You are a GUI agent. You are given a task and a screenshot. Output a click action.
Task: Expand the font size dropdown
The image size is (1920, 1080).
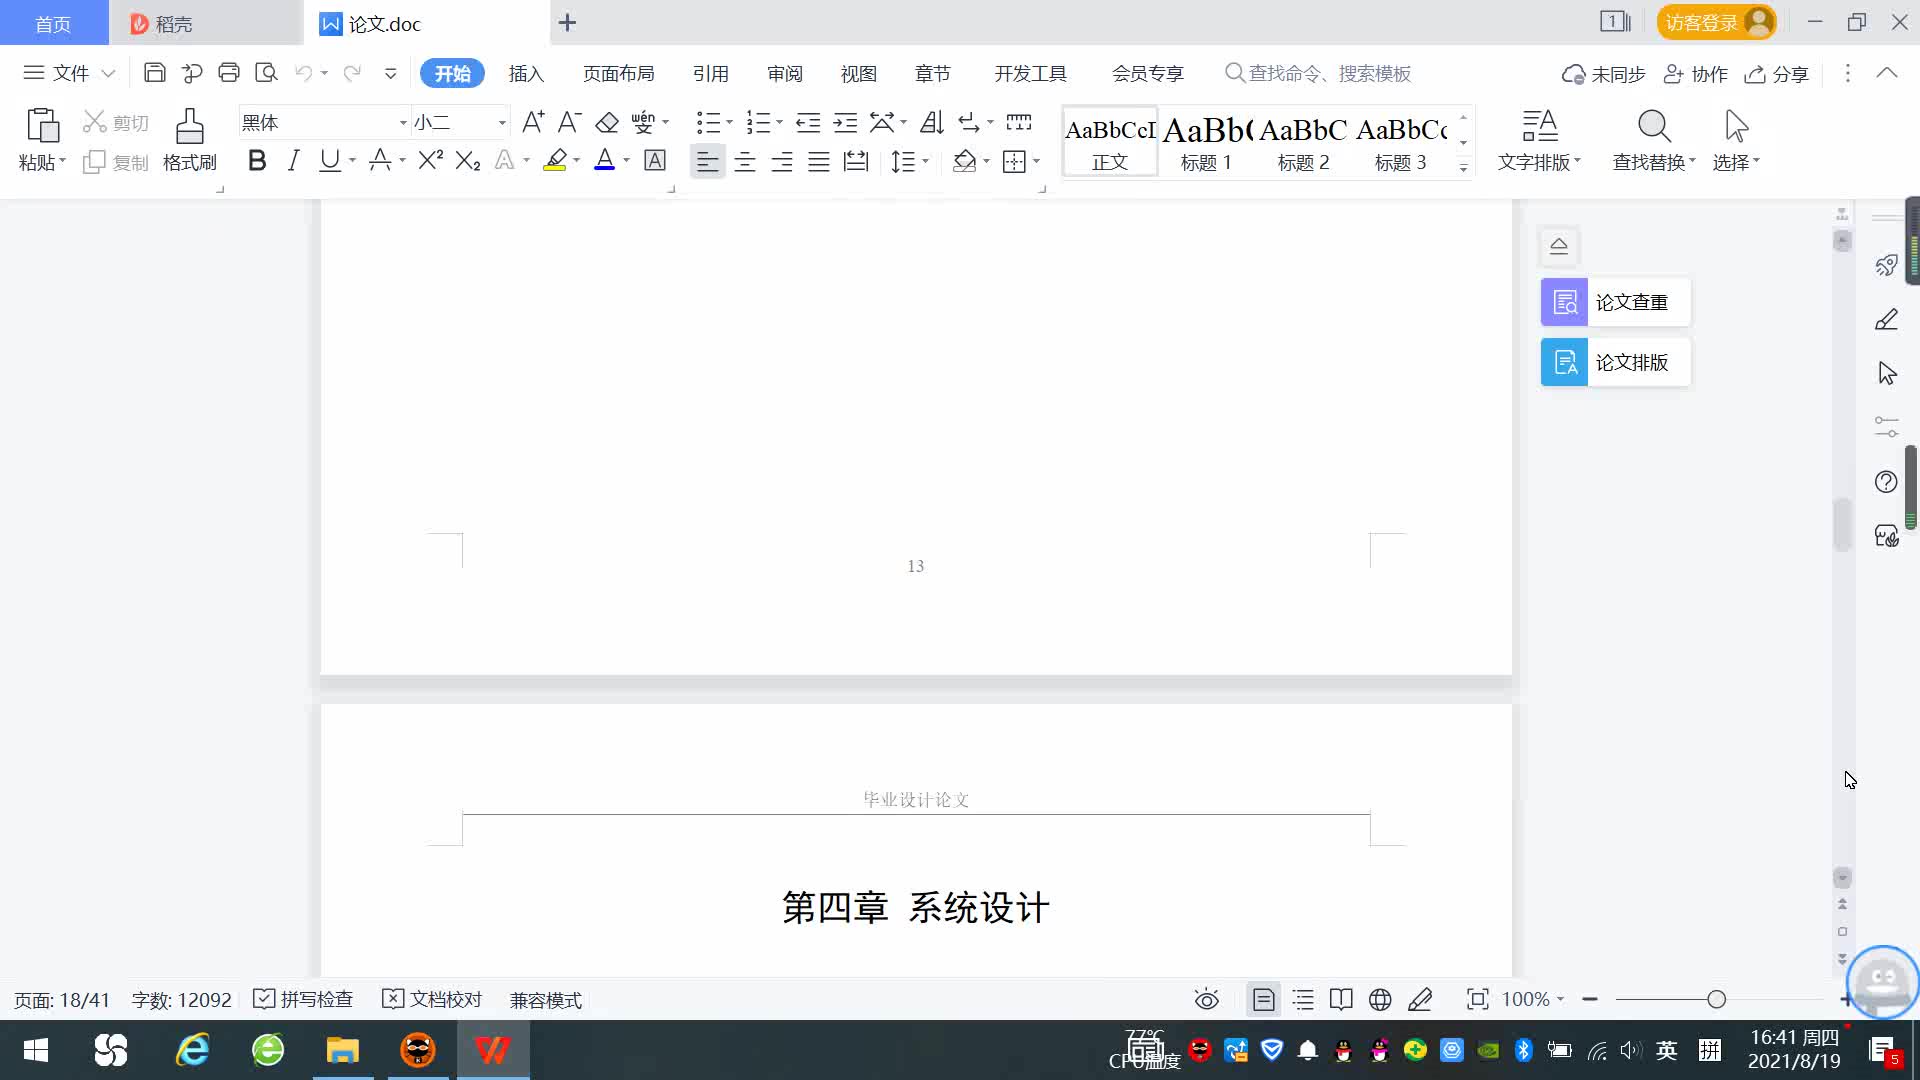point(502,122)
